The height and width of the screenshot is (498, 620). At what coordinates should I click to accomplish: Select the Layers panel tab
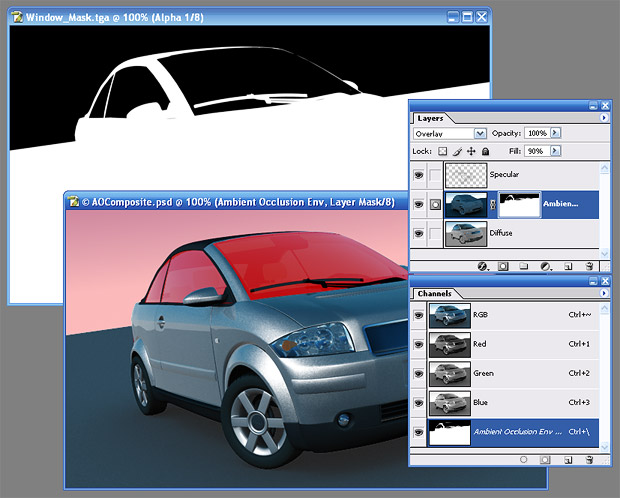pos(431,118)
